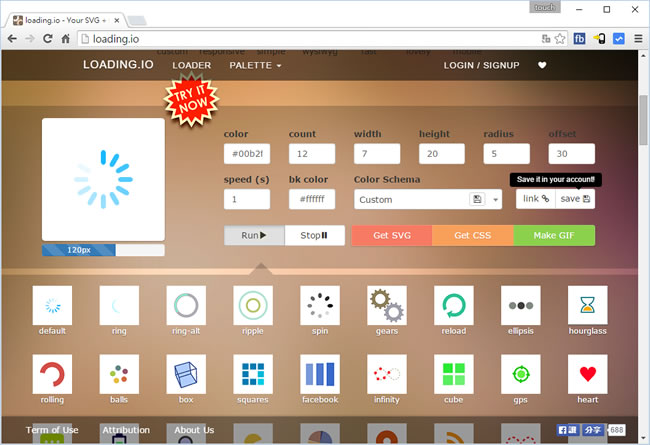
Task: Click Make GIF button
Action: pos(554,236)
